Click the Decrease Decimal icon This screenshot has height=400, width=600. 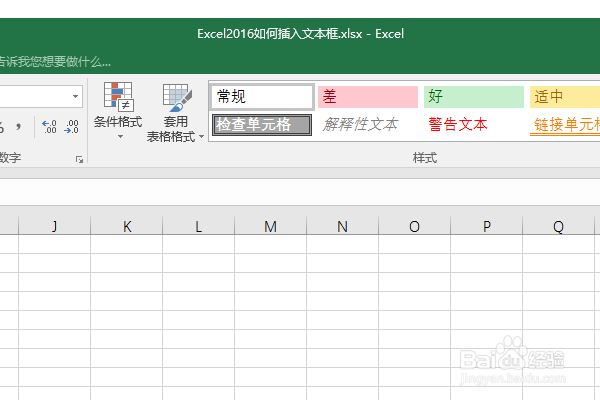click(72, 127)
